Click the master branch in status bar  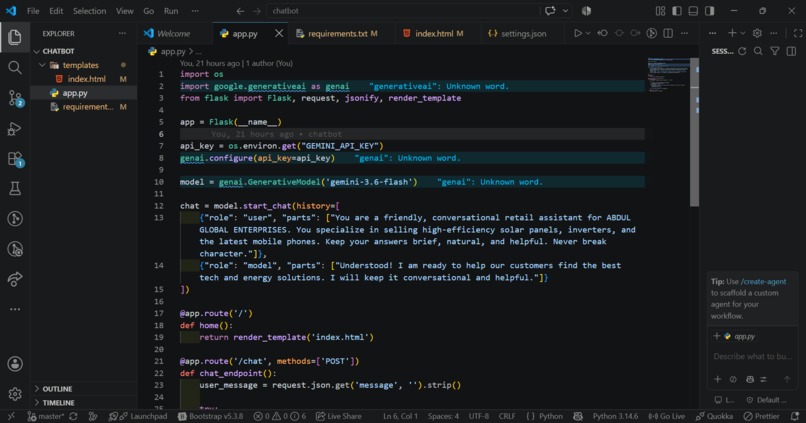[x=45, y=416]
